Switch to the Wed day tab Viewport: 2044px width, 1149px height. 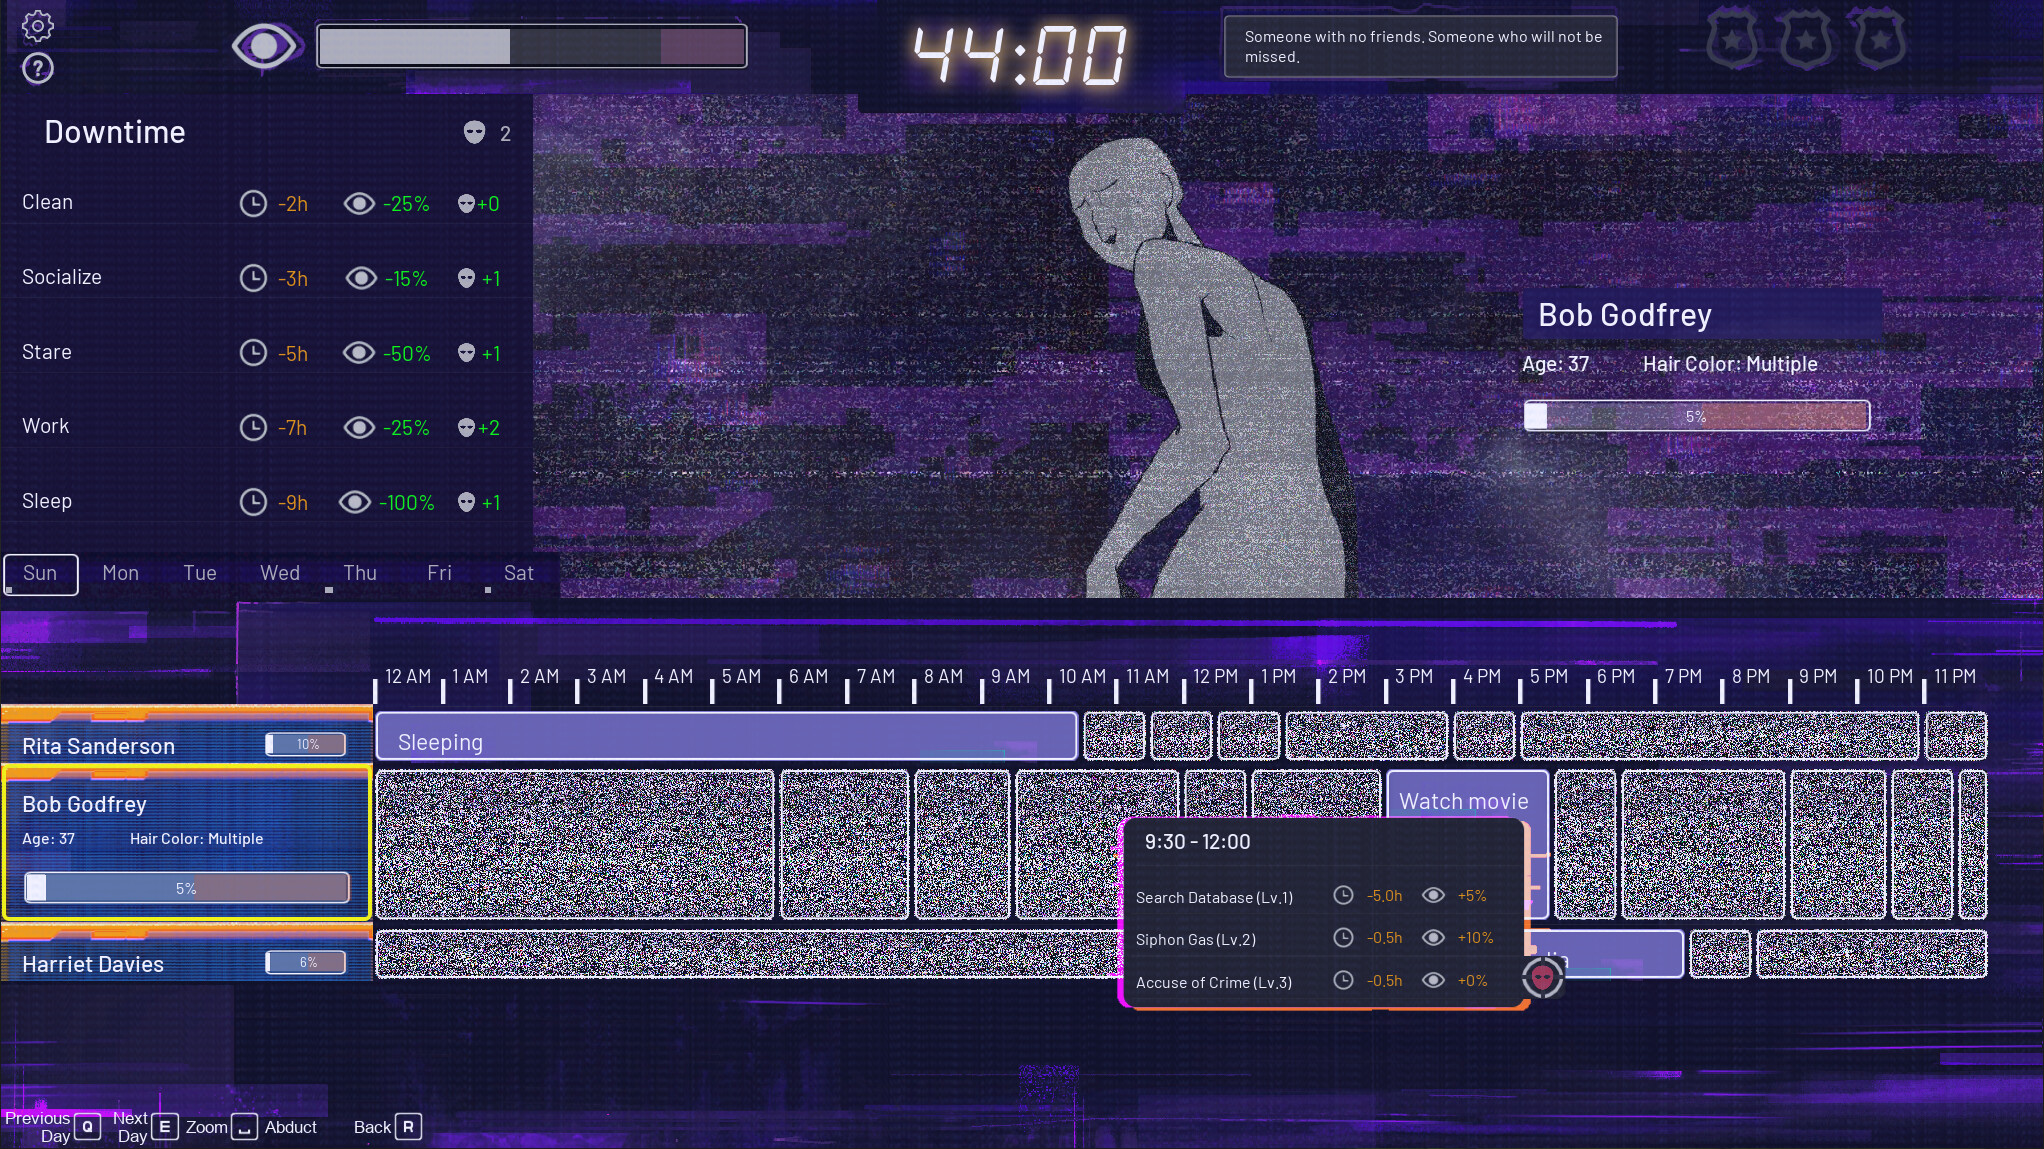279,573
